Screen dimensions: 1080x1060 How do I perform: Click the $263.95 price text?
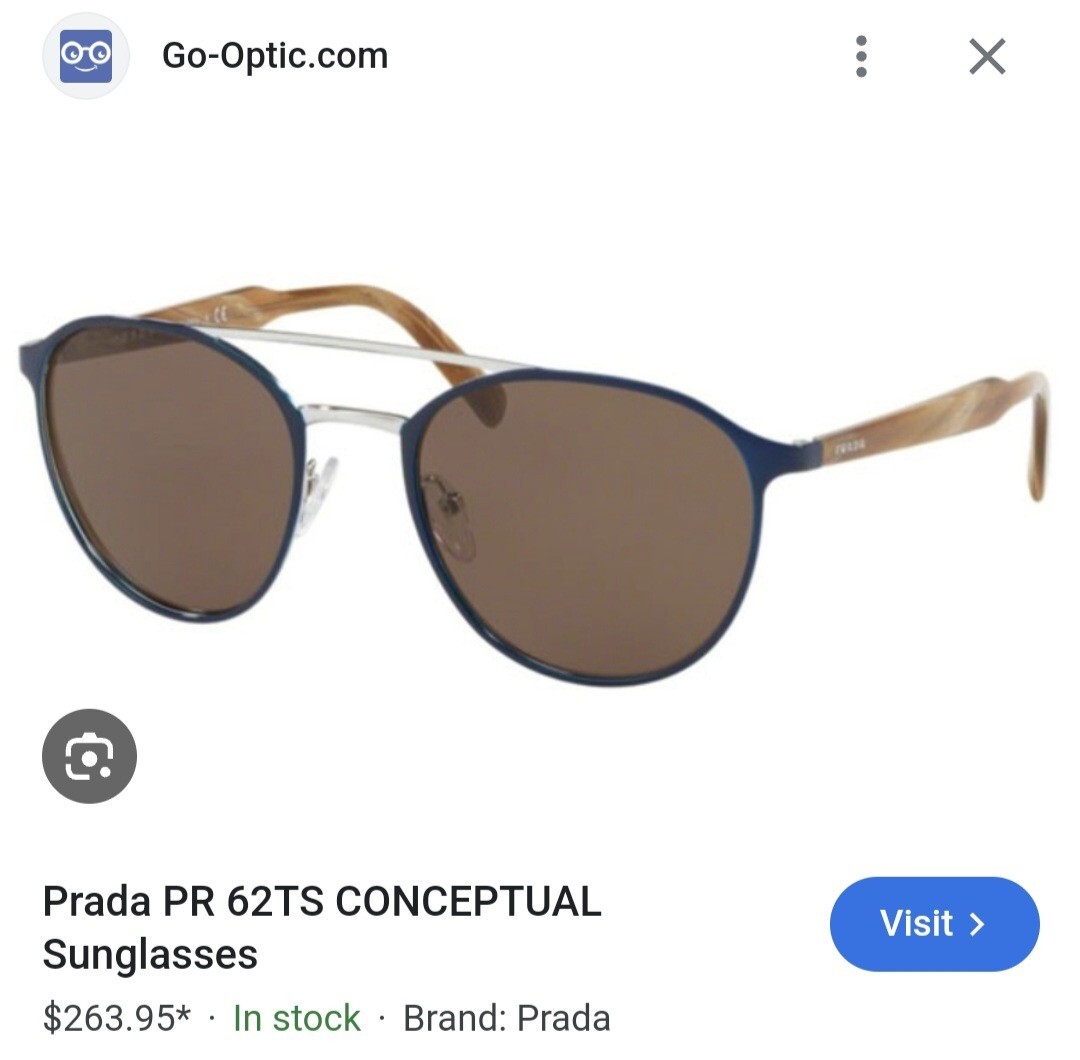coord(116,1018)
